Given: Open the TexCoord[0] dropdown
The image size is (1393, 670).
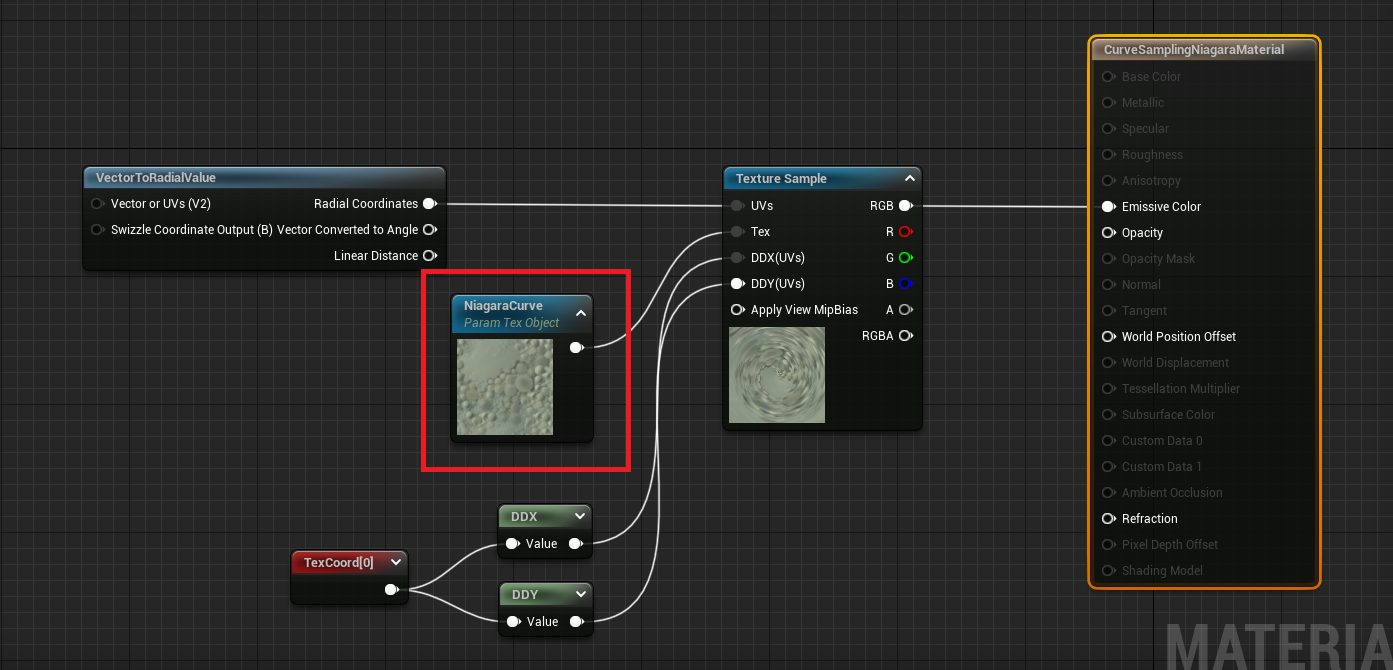Looking at the screenshot, I should (x=394, y=562).
